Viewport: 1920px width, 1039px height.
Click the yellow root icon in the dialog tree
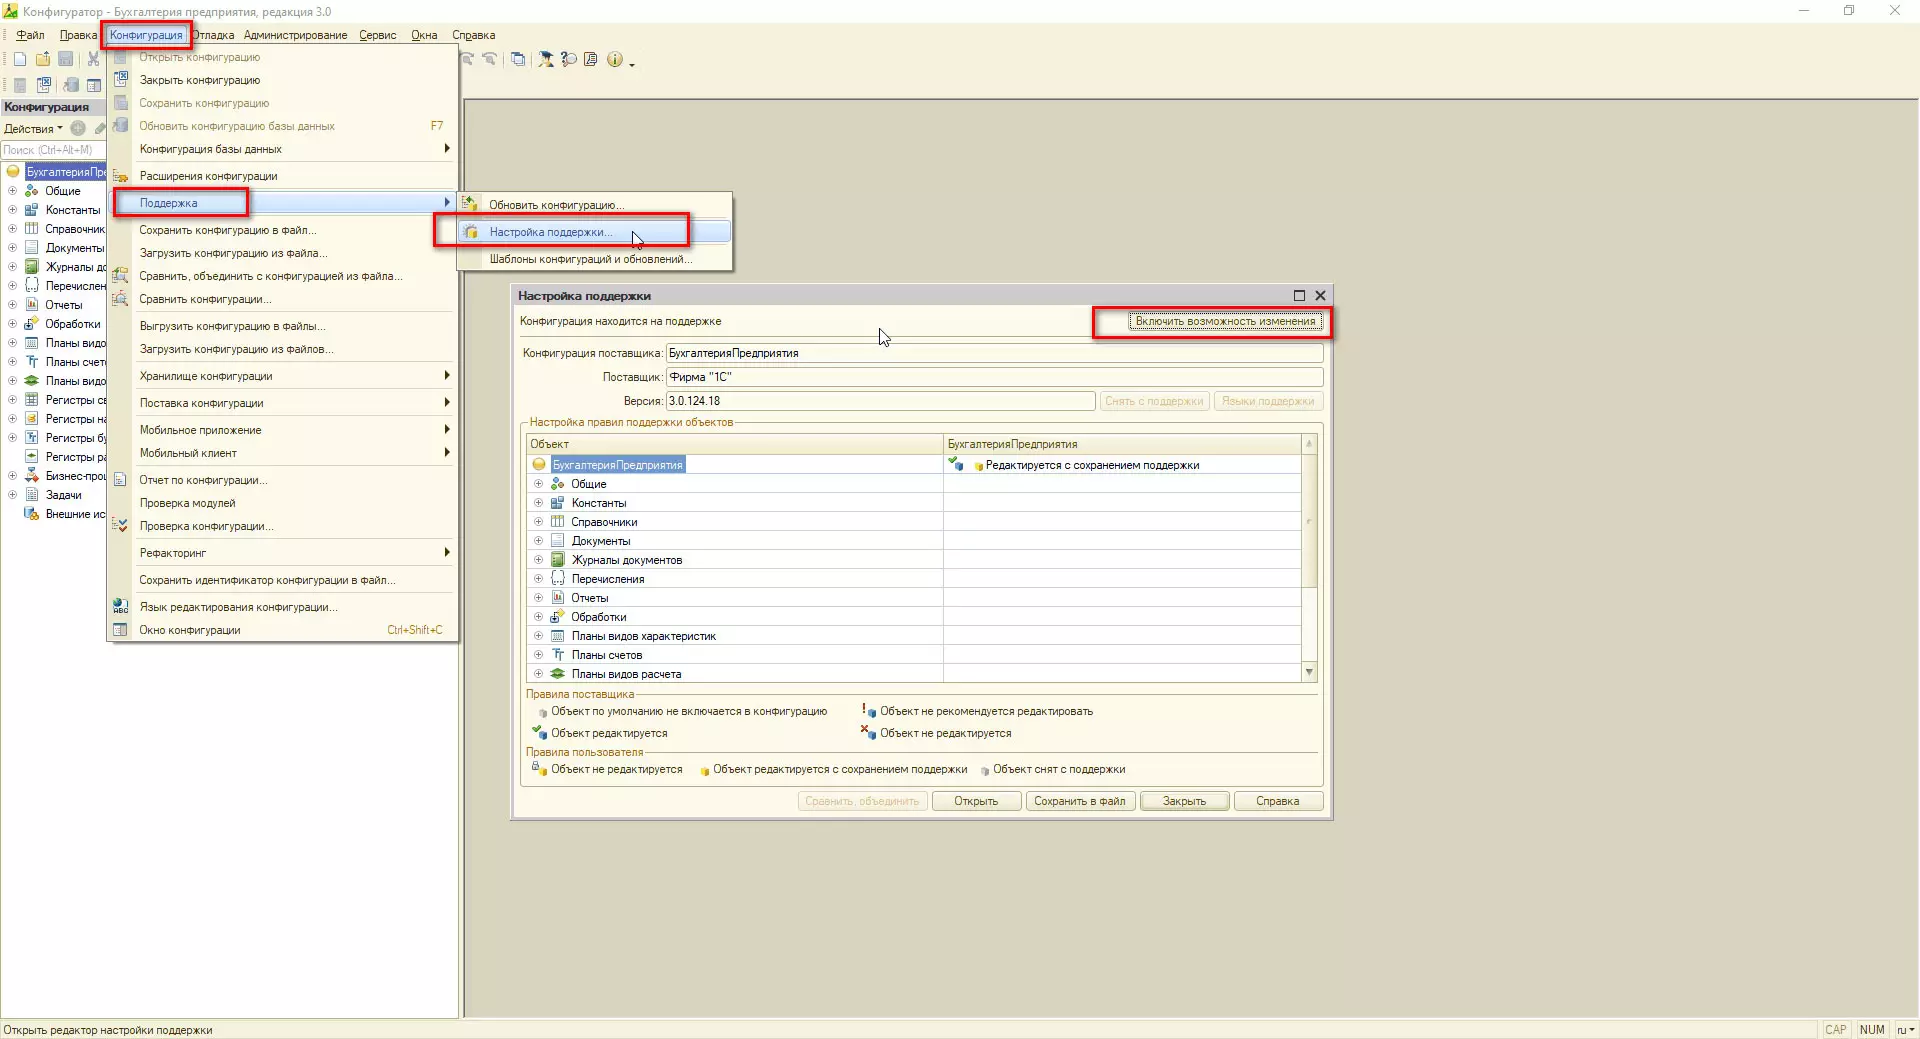point(539,465)
